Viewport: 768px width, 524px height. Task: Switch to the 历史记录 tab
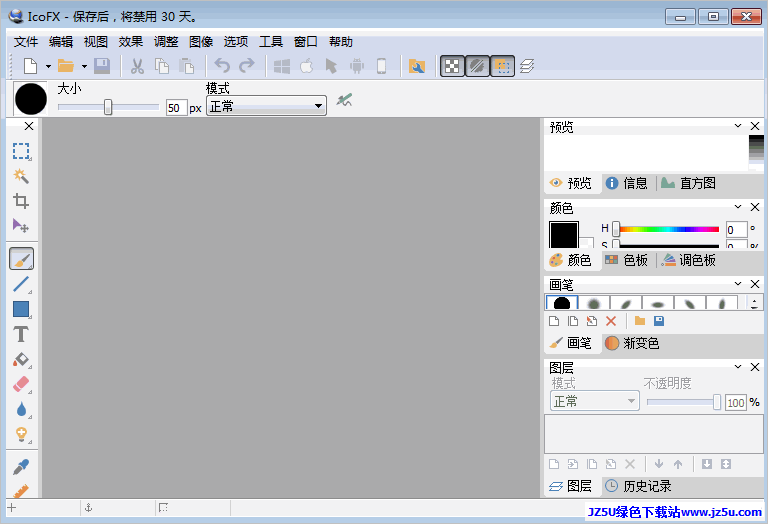638,486
